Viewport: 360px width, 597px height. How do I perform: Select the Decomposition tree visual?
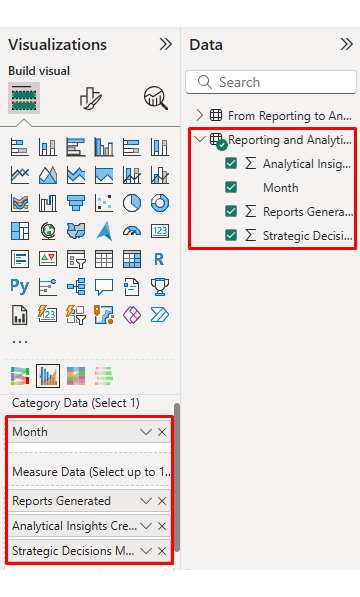pyautogui.click(x=76, y=287)
